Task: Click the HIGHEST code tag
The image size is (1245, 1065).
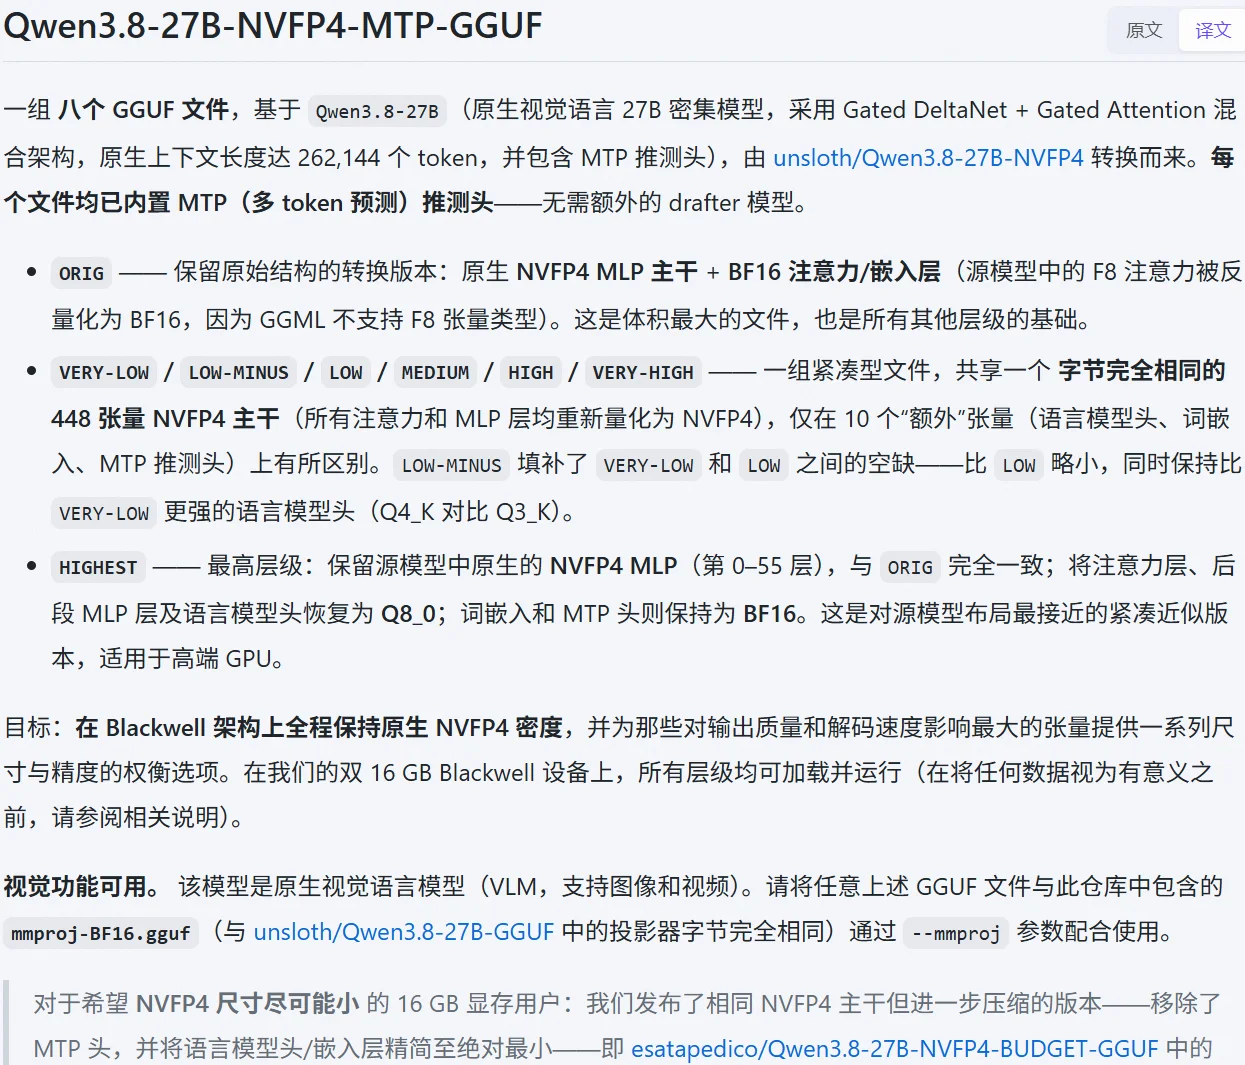Action: [98, 567]
